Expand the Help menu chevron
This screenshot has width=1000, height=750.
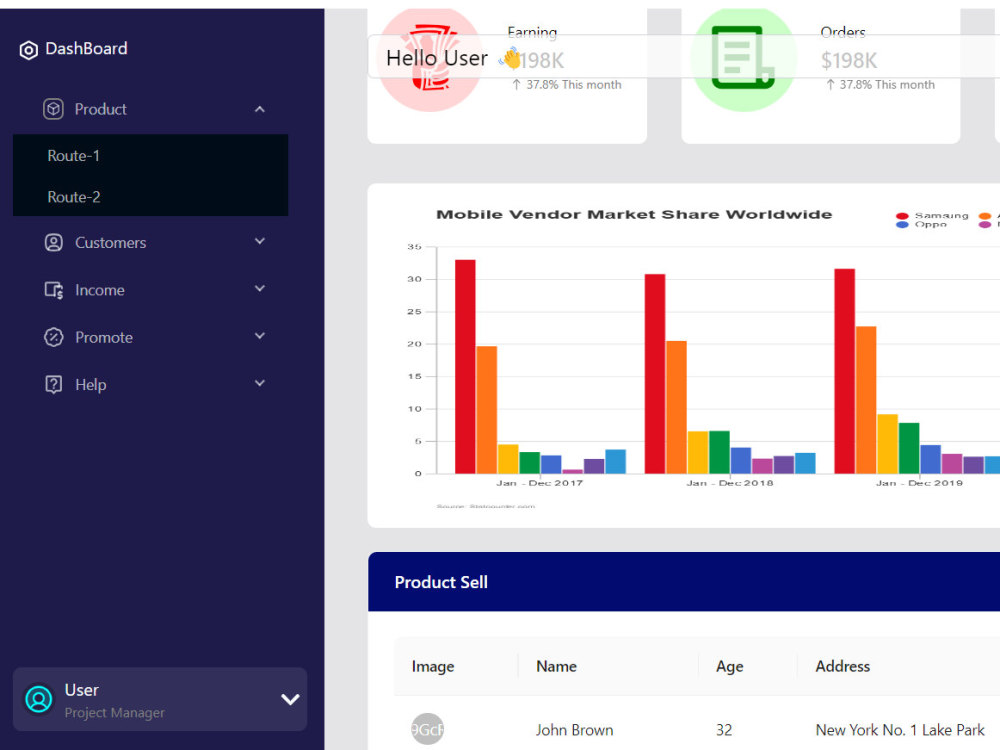coord(260,383)
